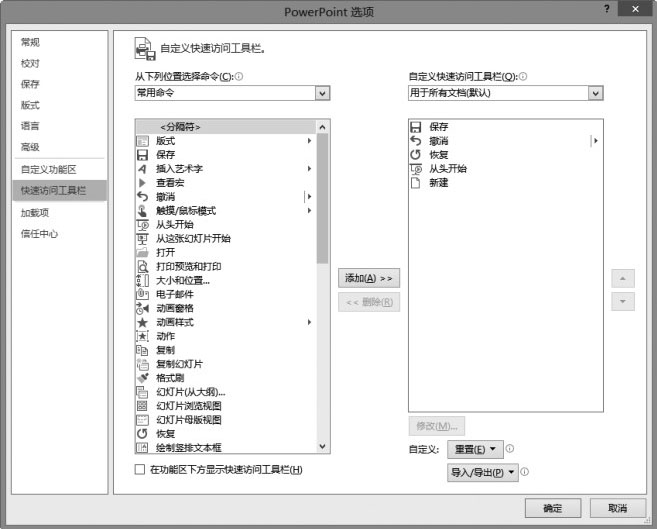Click the 动画窗格 icon

pyautogui.click(x=142, y=308)
